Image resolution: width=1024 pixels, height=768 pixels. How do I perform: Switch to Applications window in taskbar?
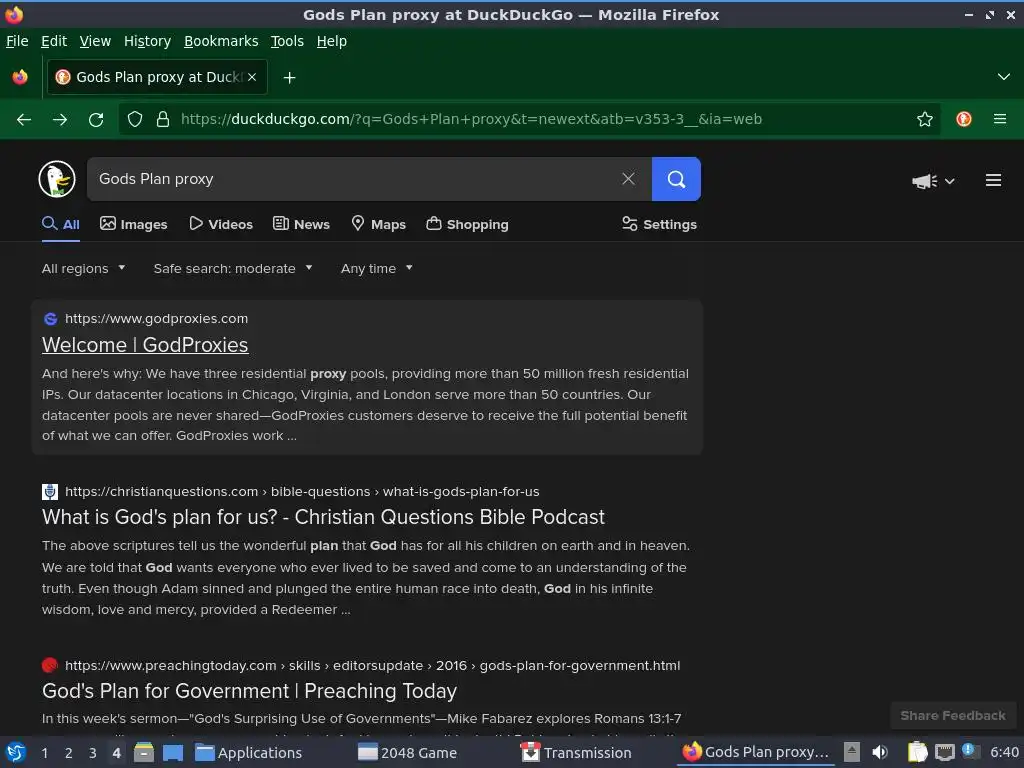pos(249,753)
